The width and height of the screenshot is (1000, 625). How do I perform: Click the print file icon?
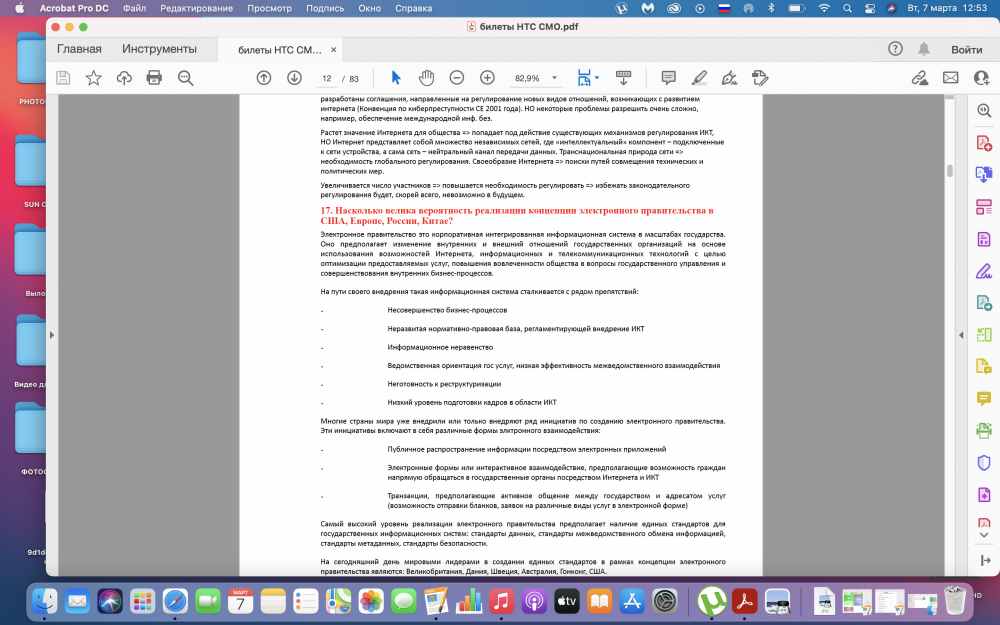154,78
